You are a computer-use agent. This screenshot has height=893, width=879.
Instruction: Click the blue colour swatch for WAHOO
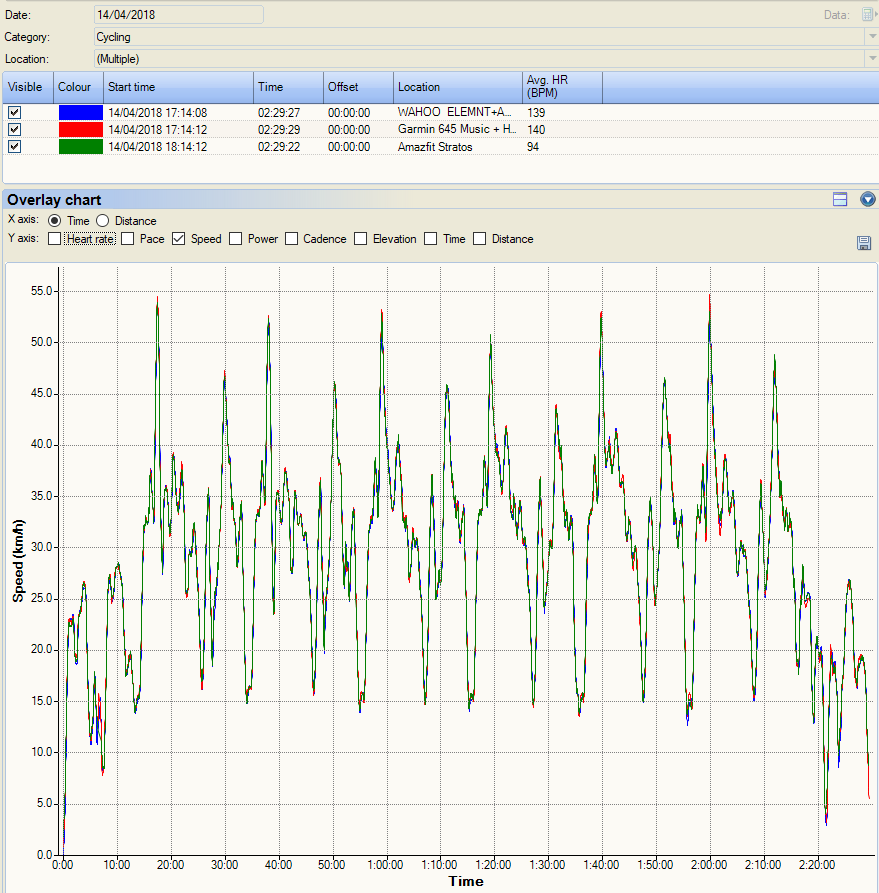click(x=80, y=113)
